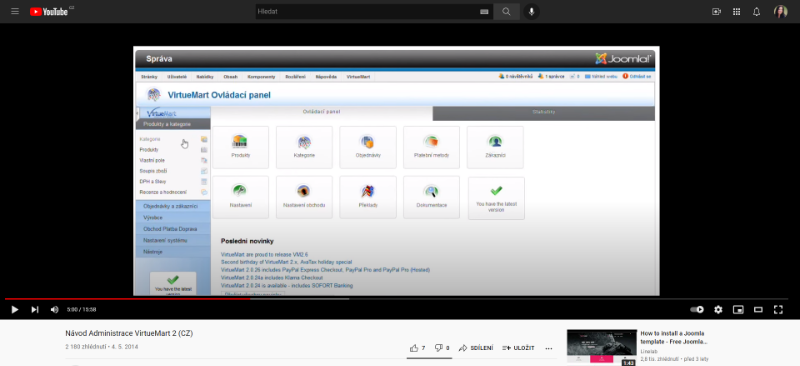
Task: Open the player settings gear
Action: click(x=718, y=309)
